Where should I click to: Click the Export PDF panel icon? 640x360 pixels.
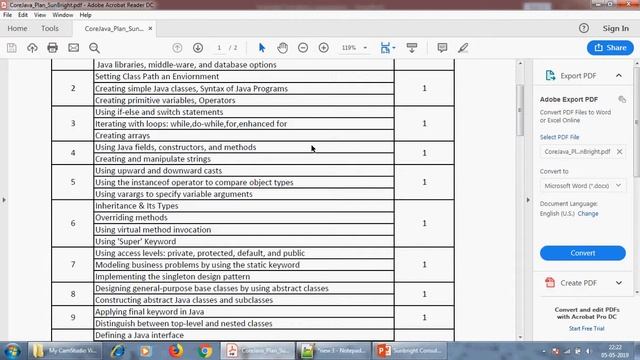point(550,76)
